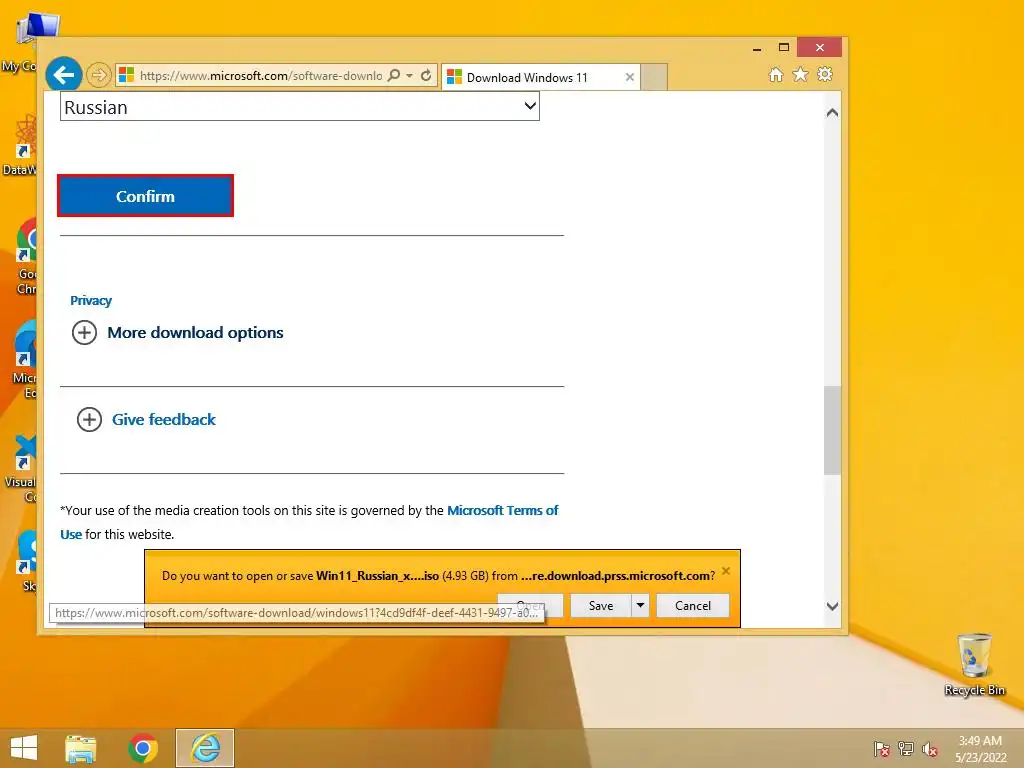Switch to the Download Windows 11 tab
The width and height of the screenshot is (1024, 768).
[541, 77]
